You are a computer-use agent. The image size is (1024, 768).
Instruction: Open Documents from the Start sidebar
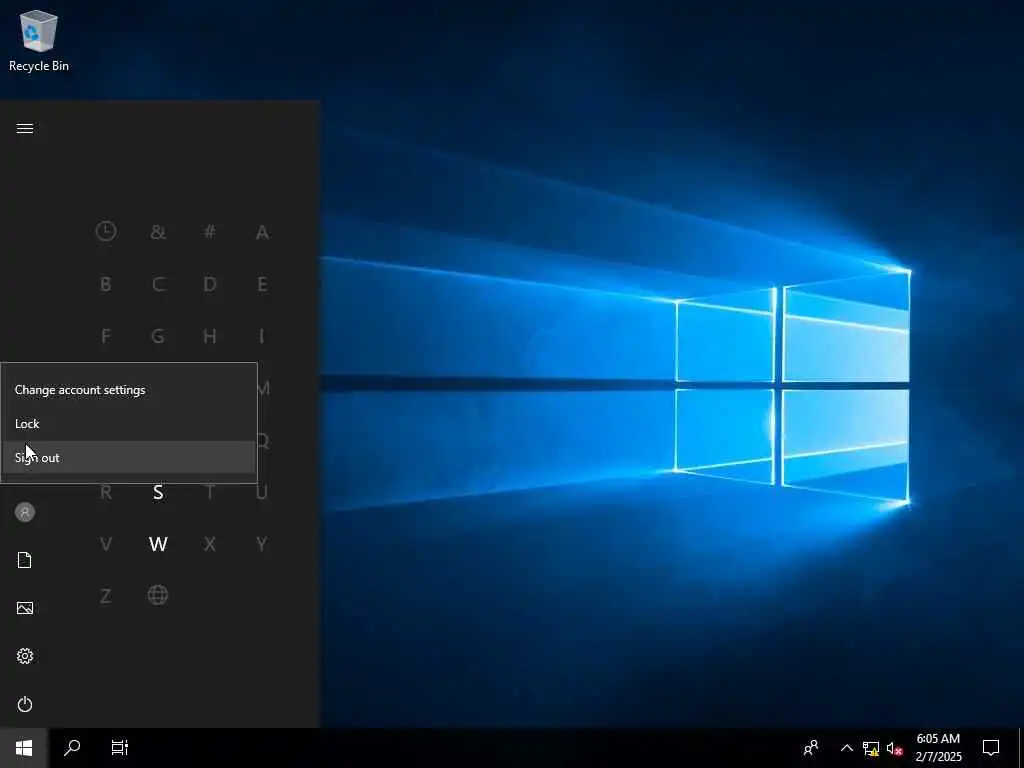pyautogui.click(x=25, y=560)
